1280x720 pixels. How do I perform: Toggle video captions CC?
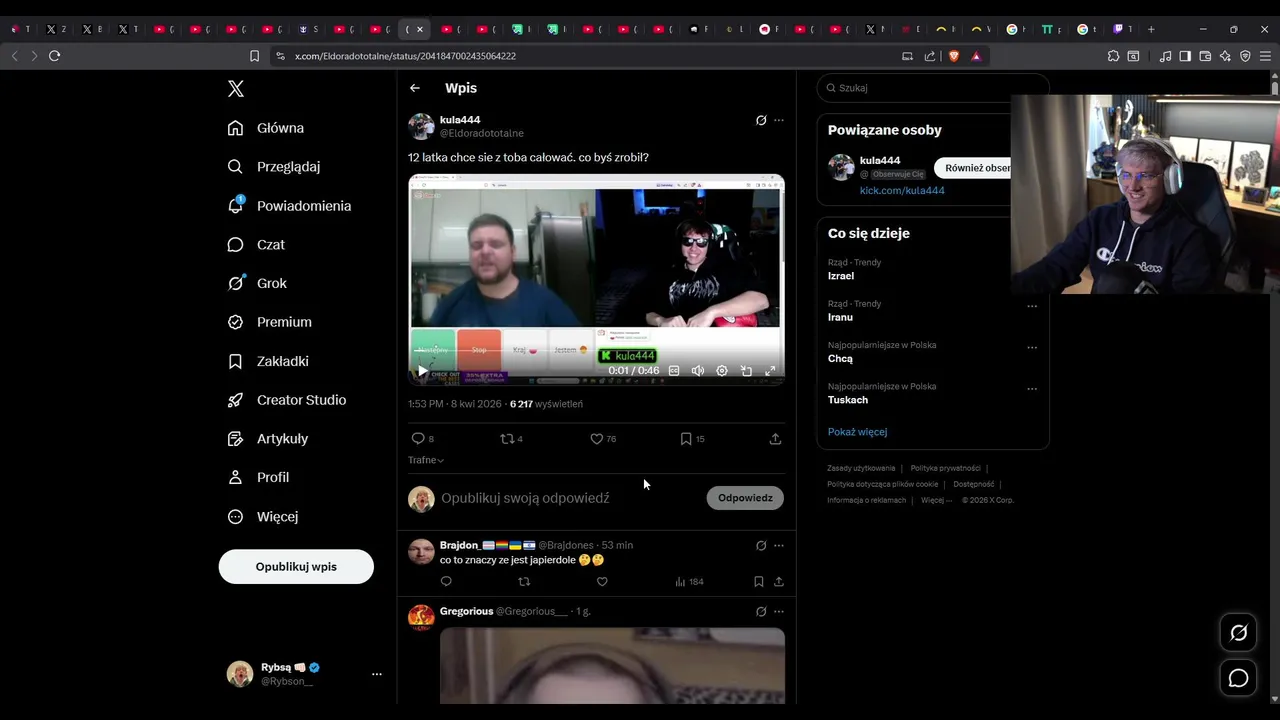(x=674, y=371)
